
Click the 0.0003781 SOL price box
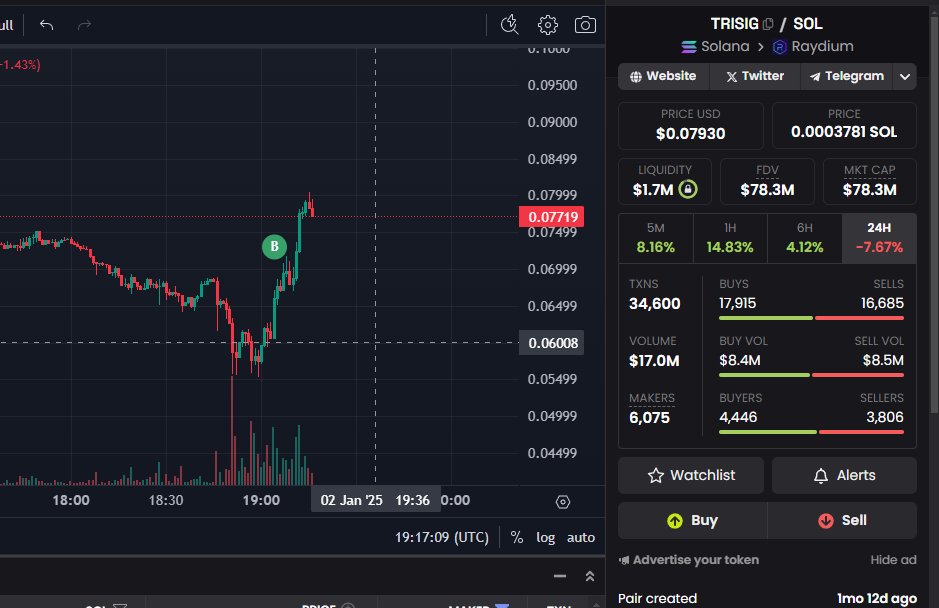coord(844,126)
